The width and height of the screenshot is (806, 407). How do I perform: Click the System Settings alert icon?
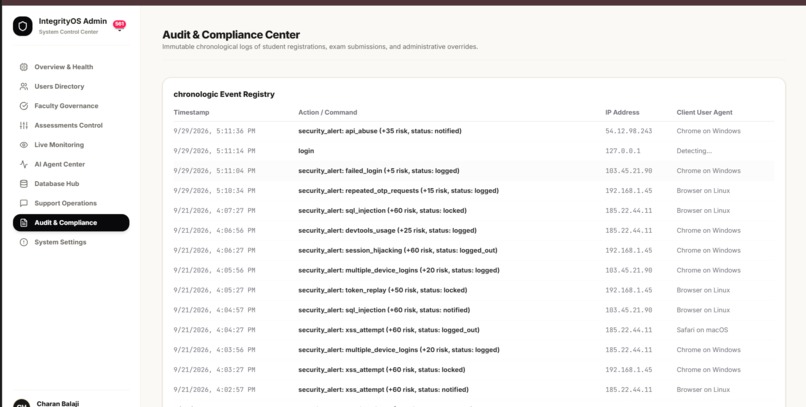[24, 242]
